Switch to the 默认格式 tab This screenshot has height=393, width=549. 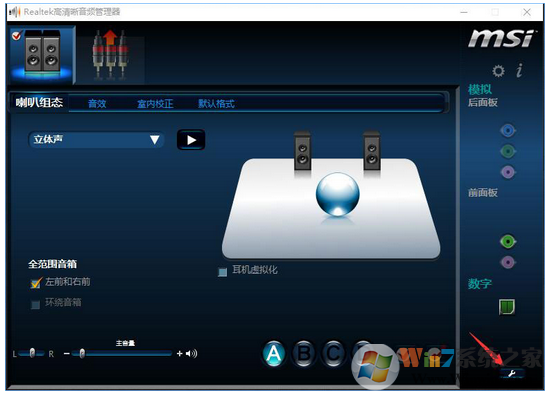point(216,104)
